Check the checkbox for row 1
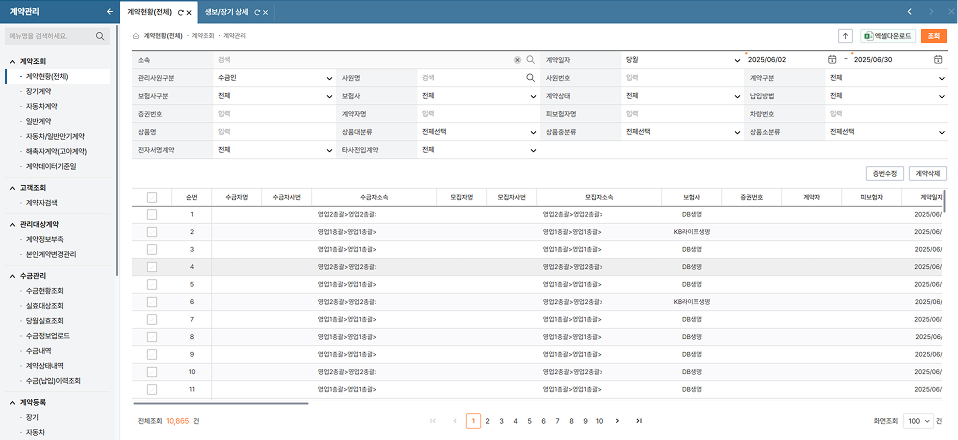Viewport: 958px width, 440px height. [152, 214]
